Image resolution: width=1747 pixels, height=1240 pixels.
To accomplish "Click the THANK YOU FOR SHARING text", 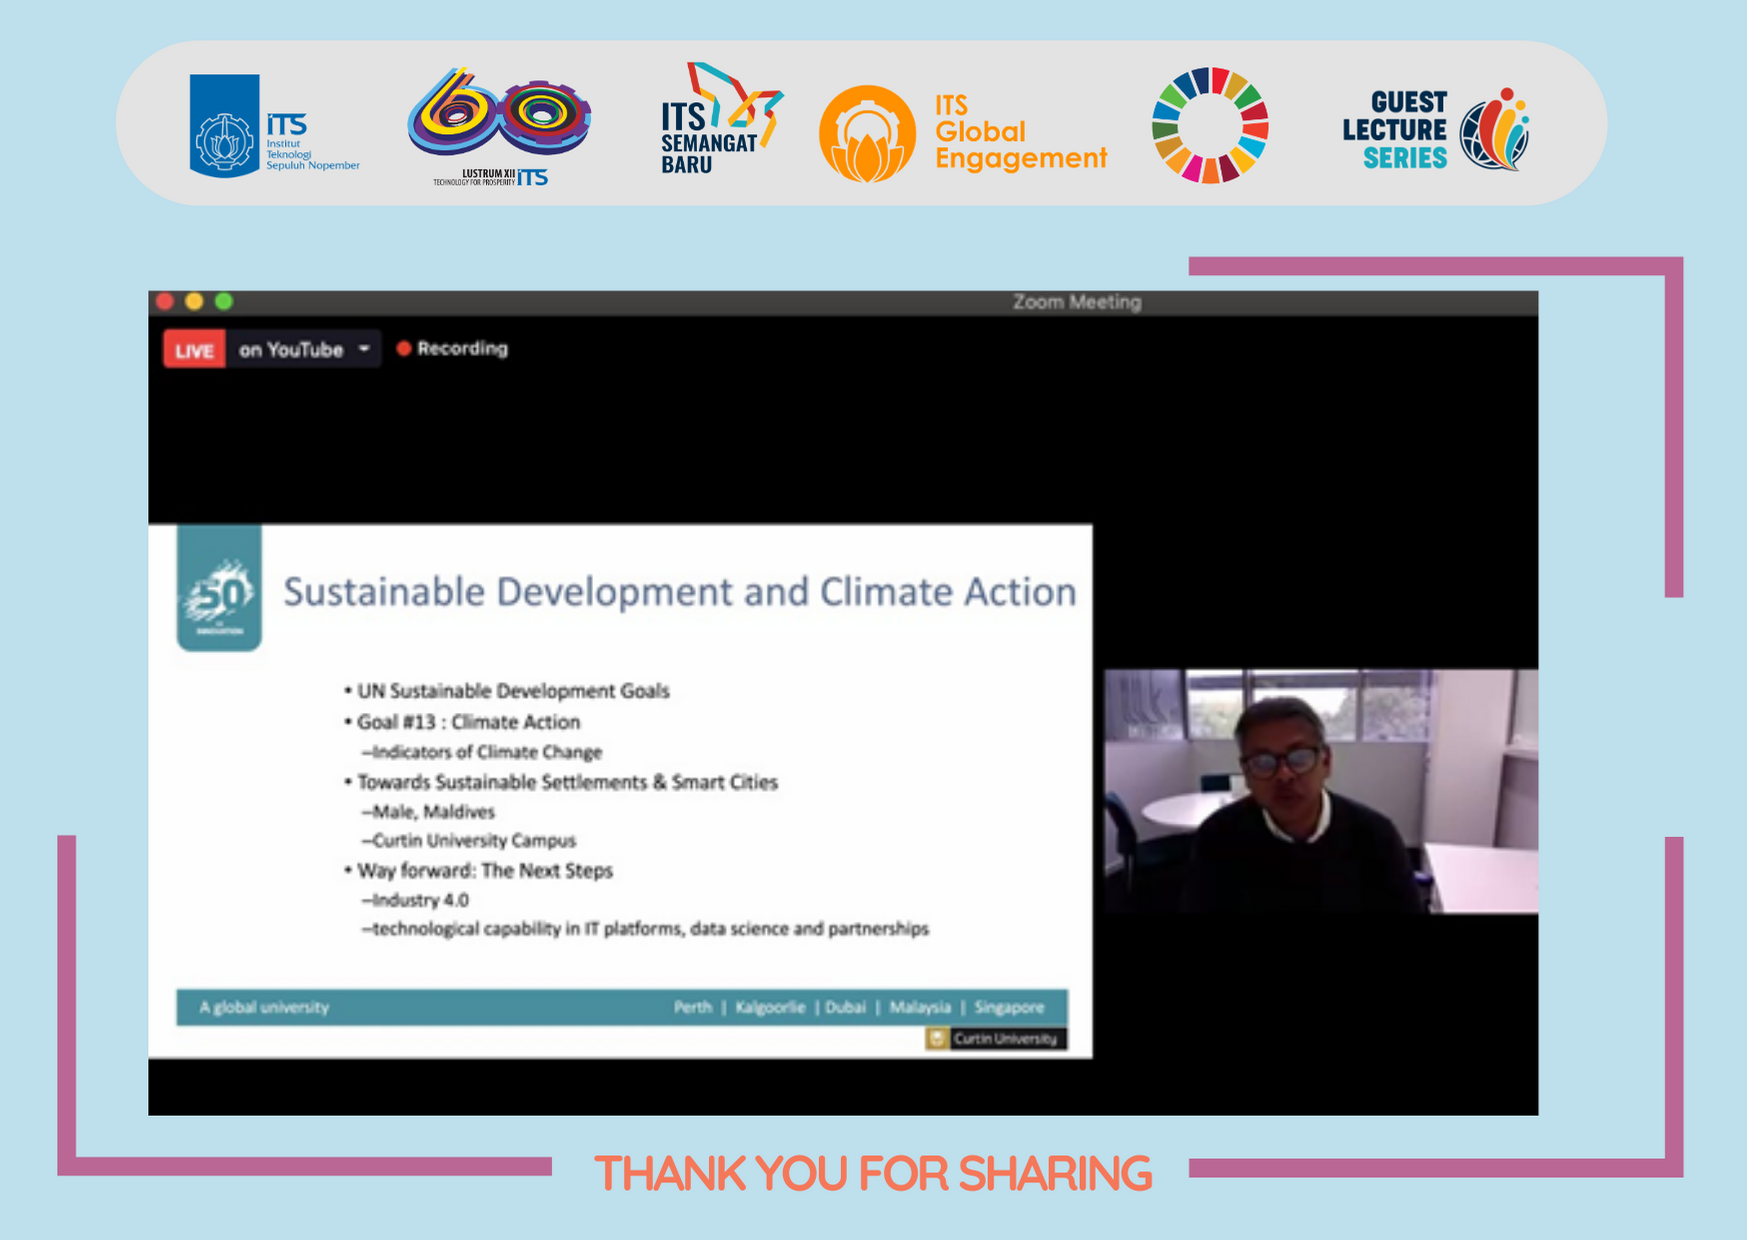I will click(x=872, y=1174).
